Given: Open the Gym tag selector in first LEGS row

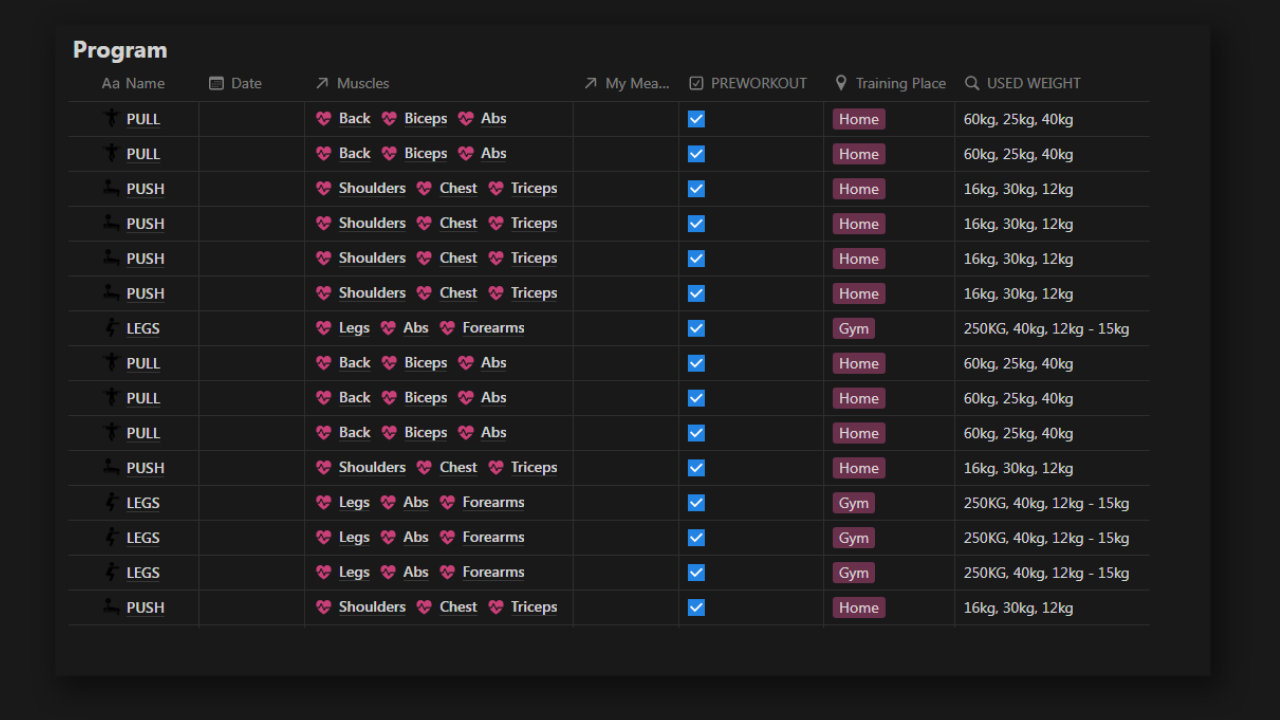Looking at the screenshot, I should point(853,328).
